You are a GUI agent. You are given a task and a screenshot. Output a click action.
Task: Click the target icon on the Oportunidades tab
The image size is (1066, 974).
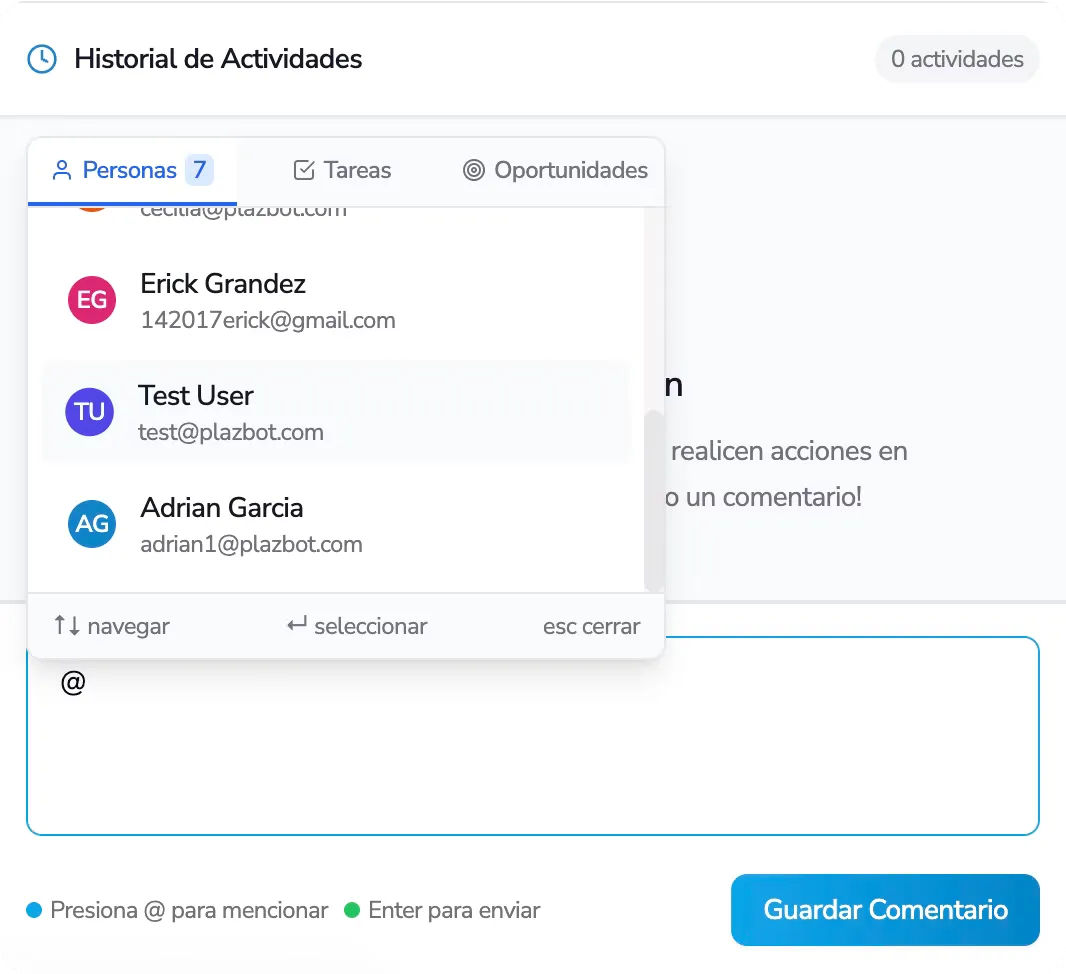point(472,170)
